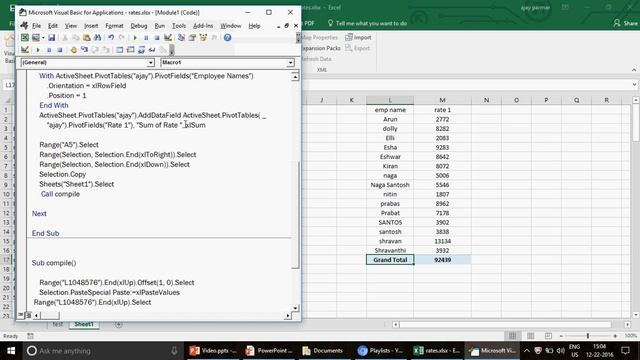The width and height of the screenshot is (640, 360).
Task: Select the Sheet1 tab in Excel
Action: coord(84,324)
